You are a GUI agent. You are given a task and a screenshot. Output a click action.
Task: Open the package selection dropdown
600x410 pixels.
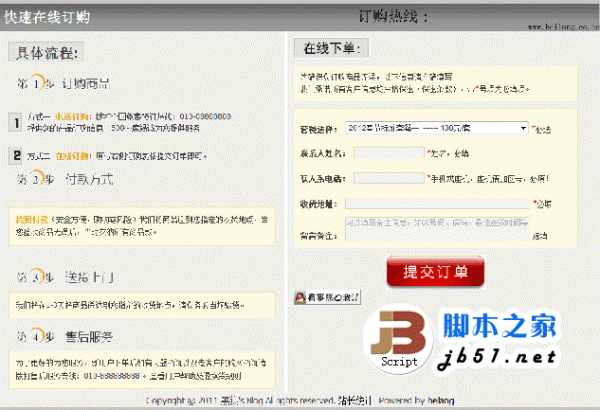click(437, 128)
